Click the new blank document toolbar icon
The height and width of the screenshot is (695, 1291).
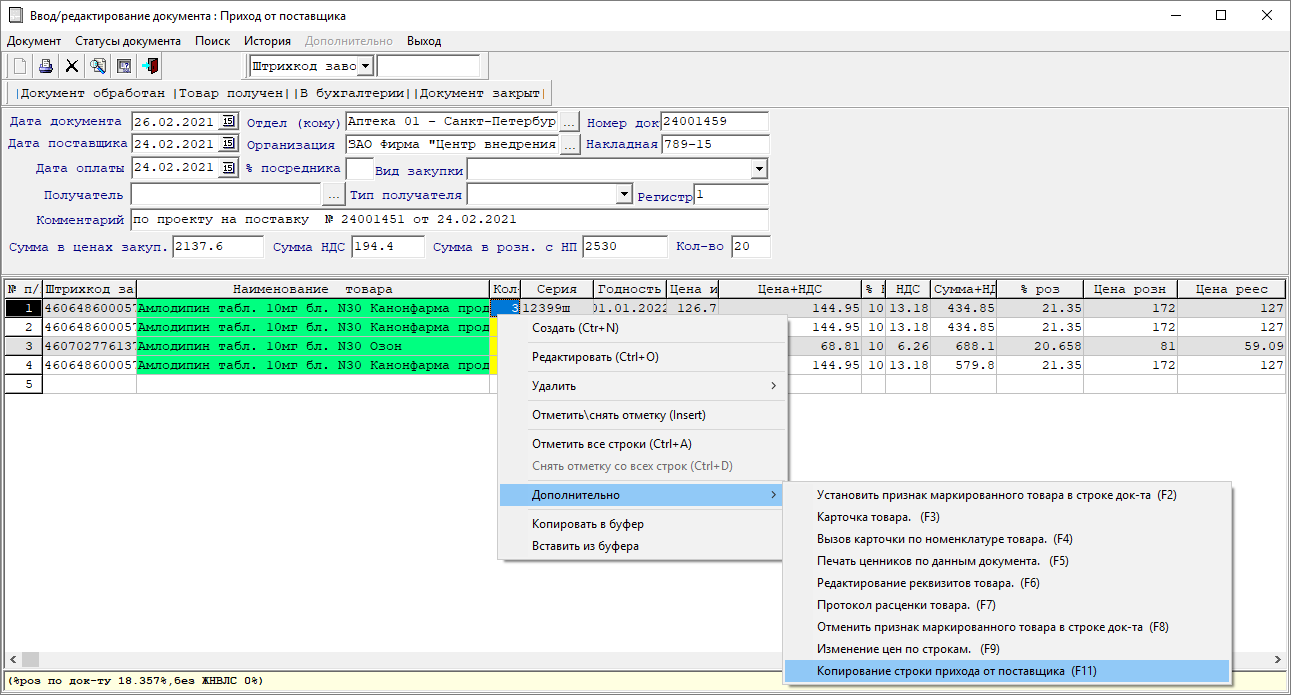click(20, 66)
